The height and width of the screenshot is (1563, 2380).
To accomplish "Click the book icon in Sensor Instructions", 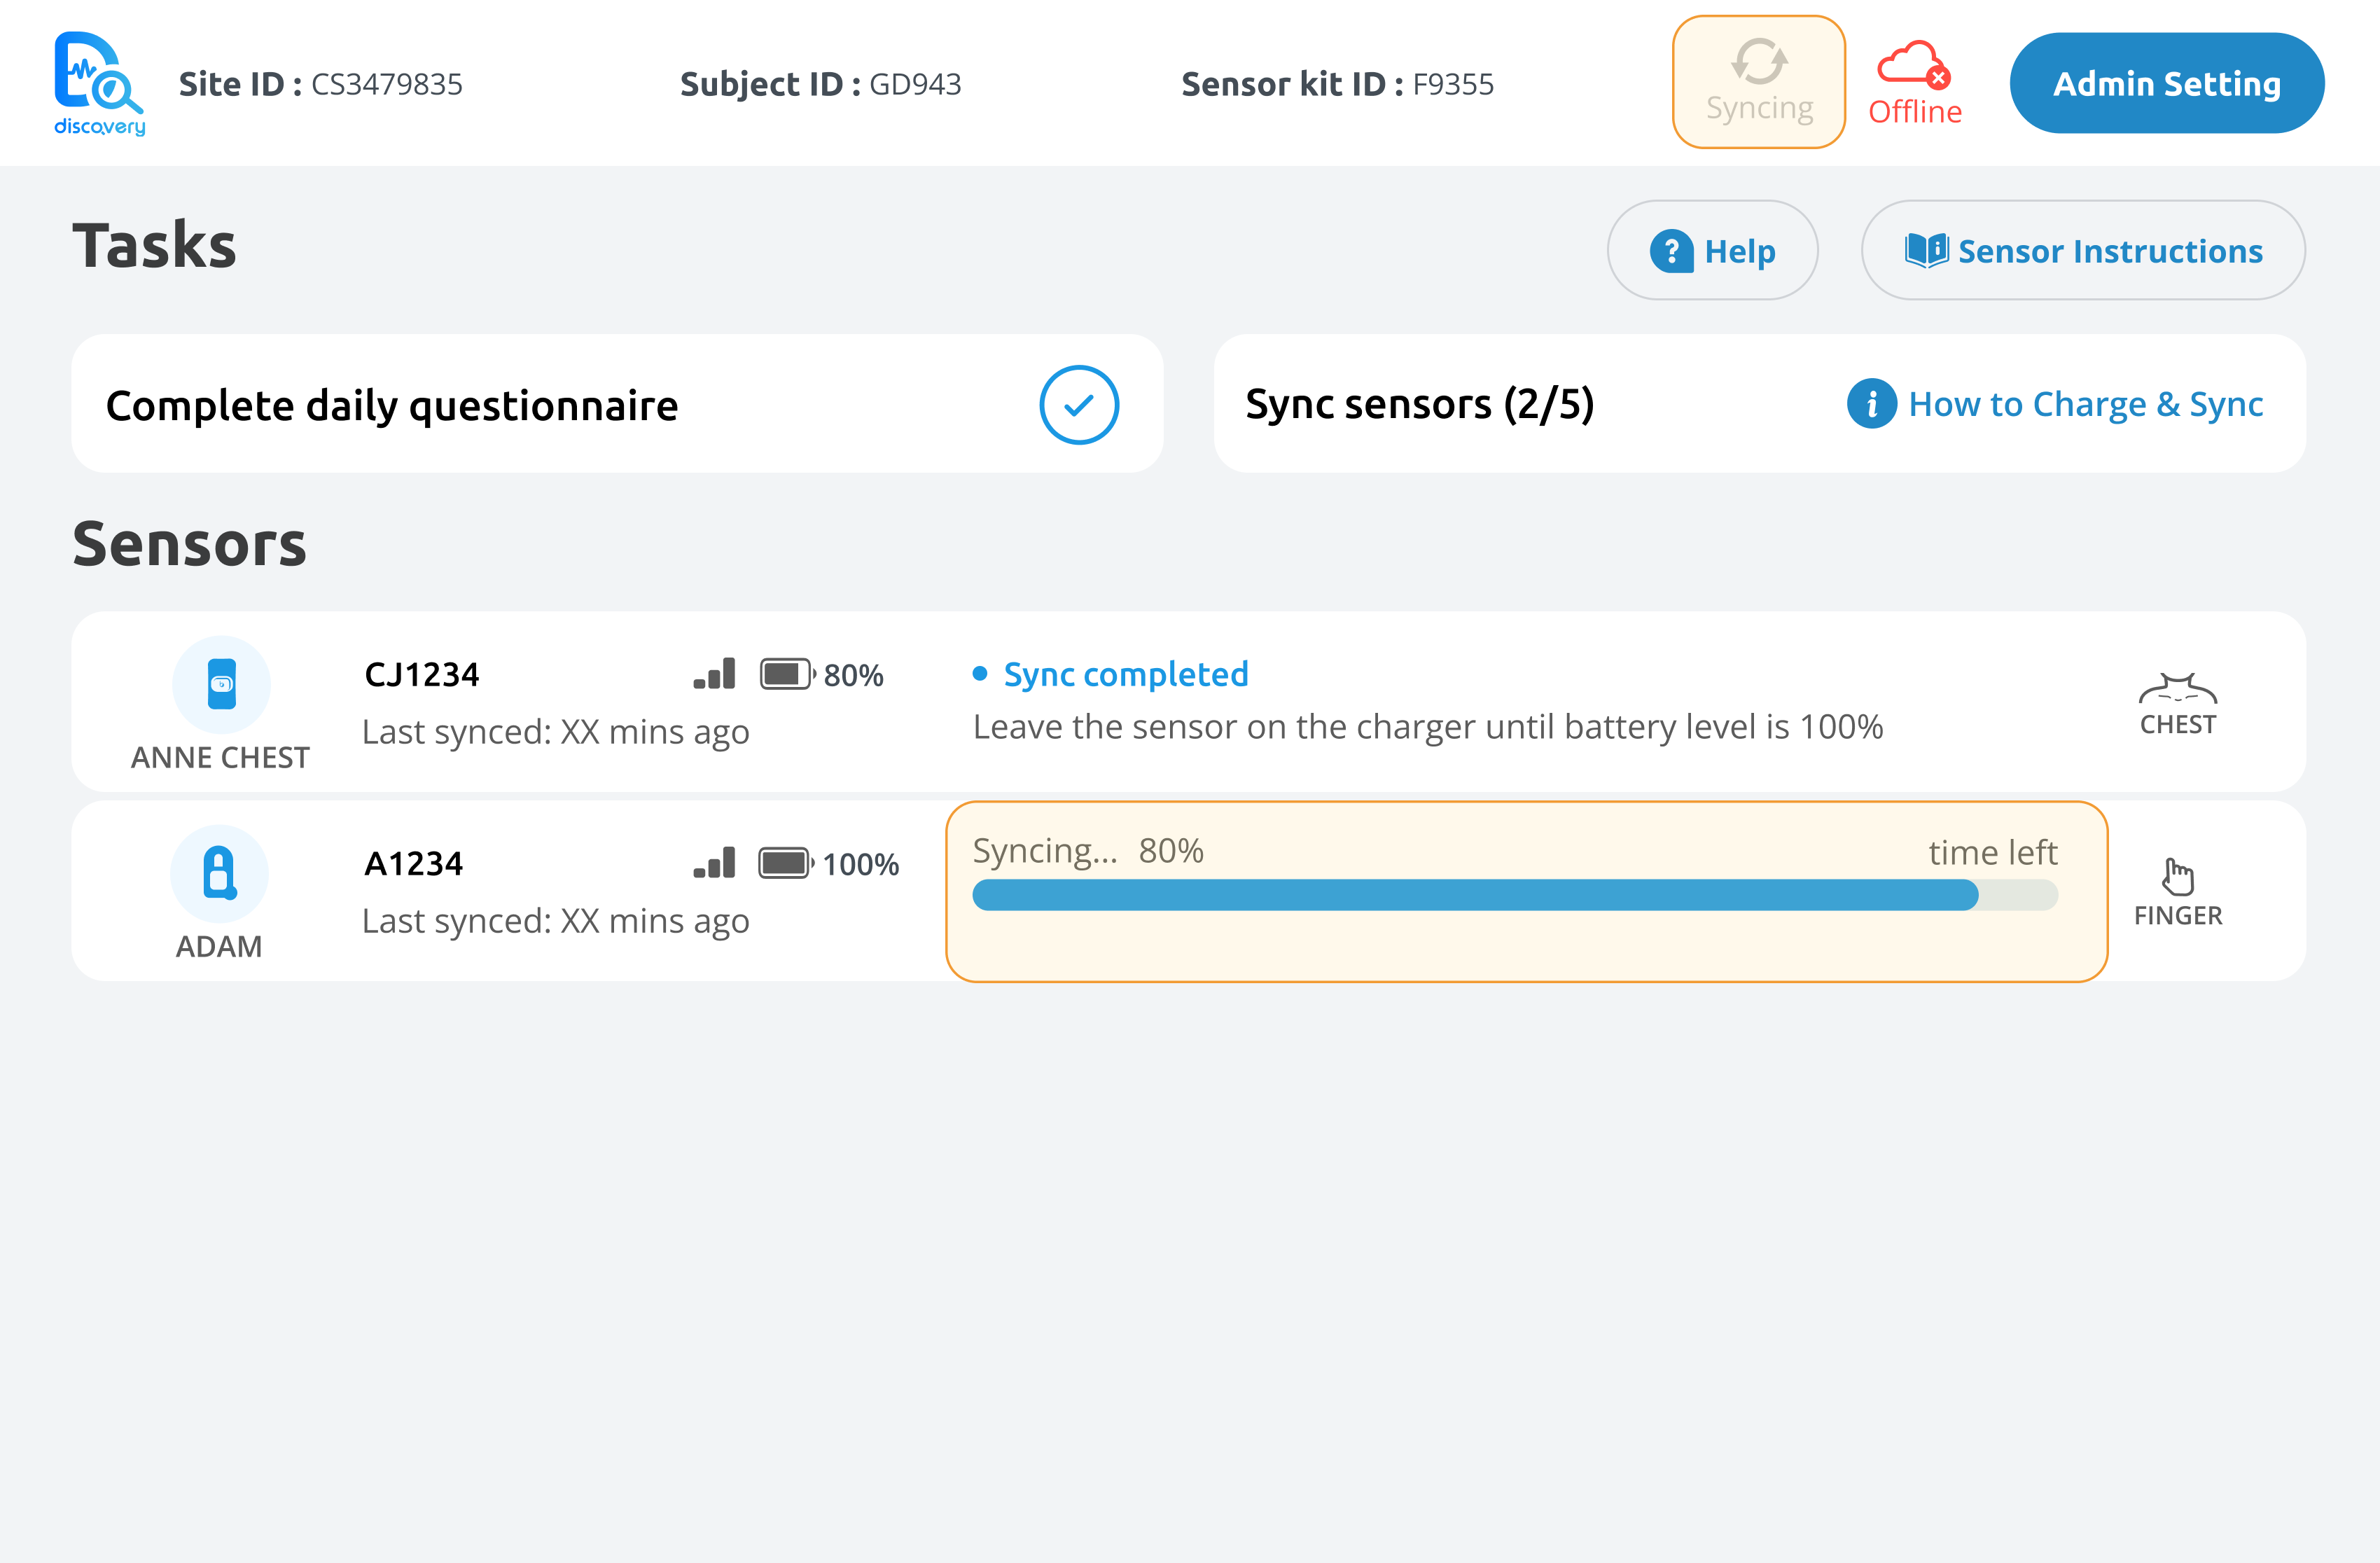I will tap(1926, 250).
